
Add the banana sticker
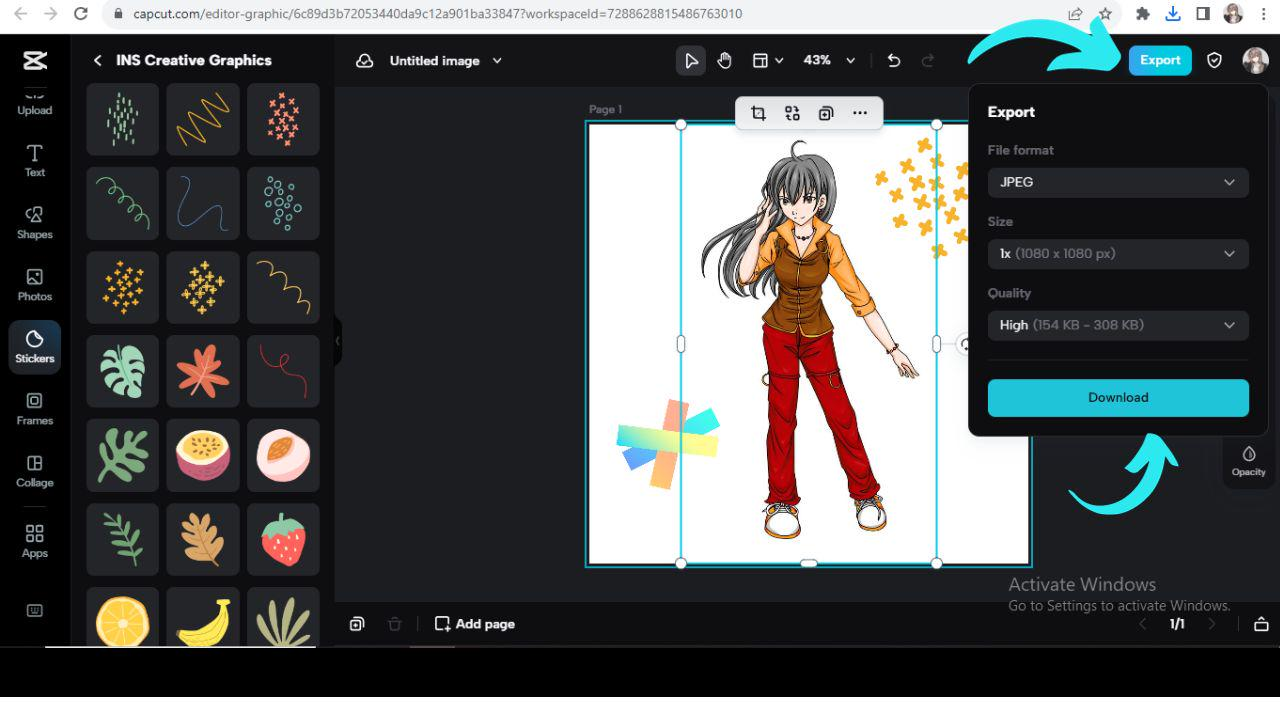click(203, 616)
